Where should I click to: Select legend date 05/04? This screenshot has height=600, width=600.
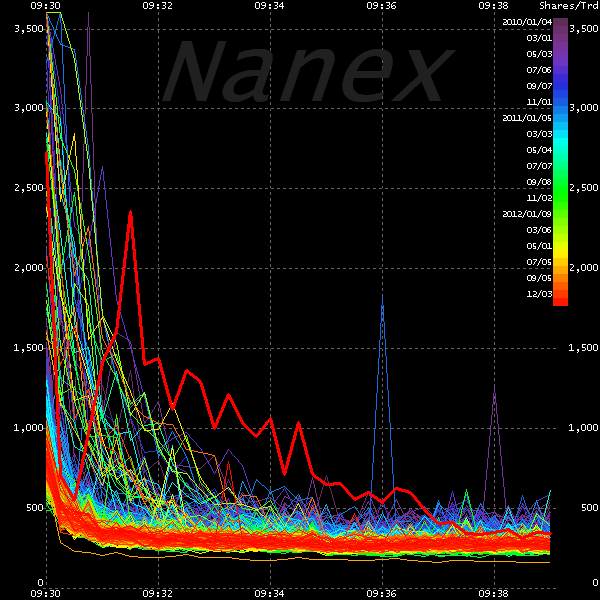click(x=539, y=150)
